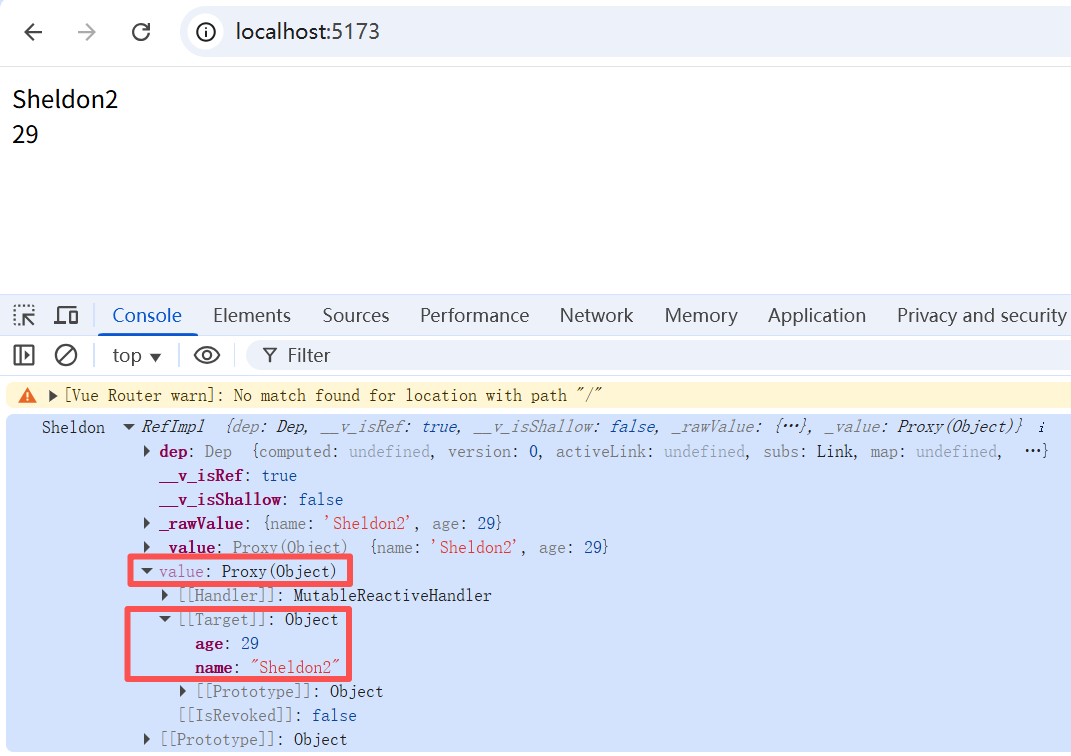The height and width of the screenshot is (756, 1071).
Task: Clear the console with the ban icon
Action: coord(66,355)
